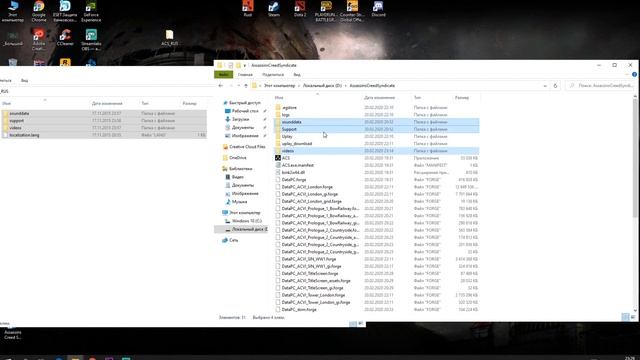Open the Поделиться ribbon tab
The width and height of the screenshot is (640, 360).
click(x=273, y=75)
